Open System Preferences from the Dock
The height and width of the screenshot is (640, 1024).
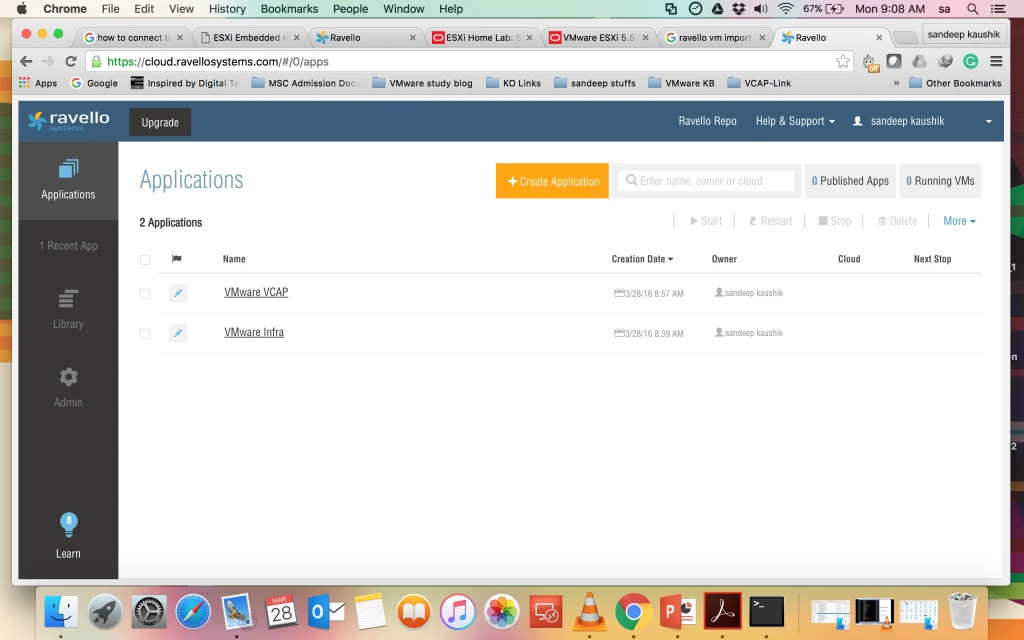[x=149, y=612]
